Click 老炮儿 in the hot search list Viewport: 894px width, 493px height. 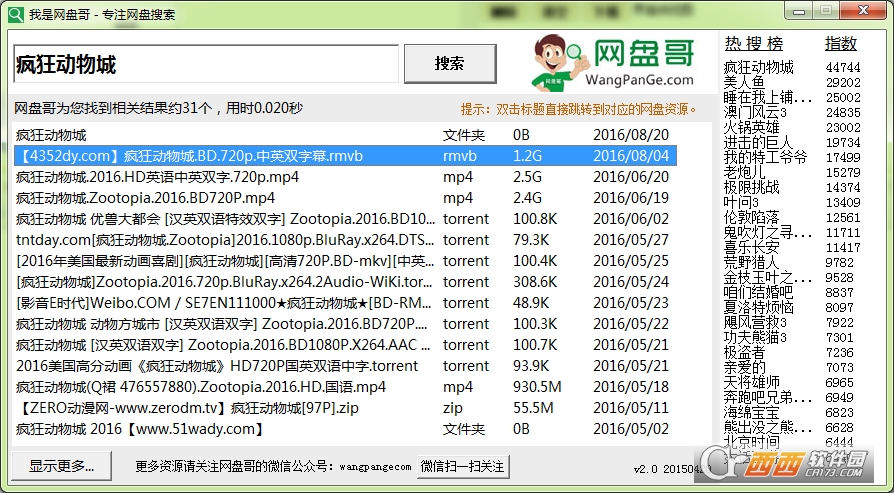coord(744,172)
